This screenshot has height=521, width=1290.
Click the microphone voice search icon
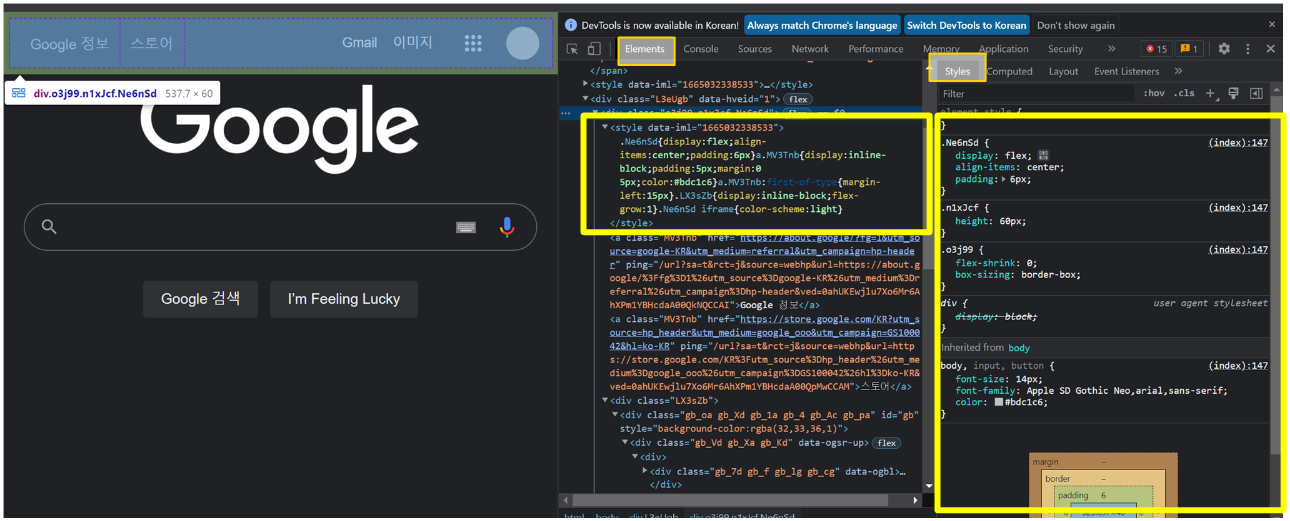pyautogui.click(x=507, y=227)
